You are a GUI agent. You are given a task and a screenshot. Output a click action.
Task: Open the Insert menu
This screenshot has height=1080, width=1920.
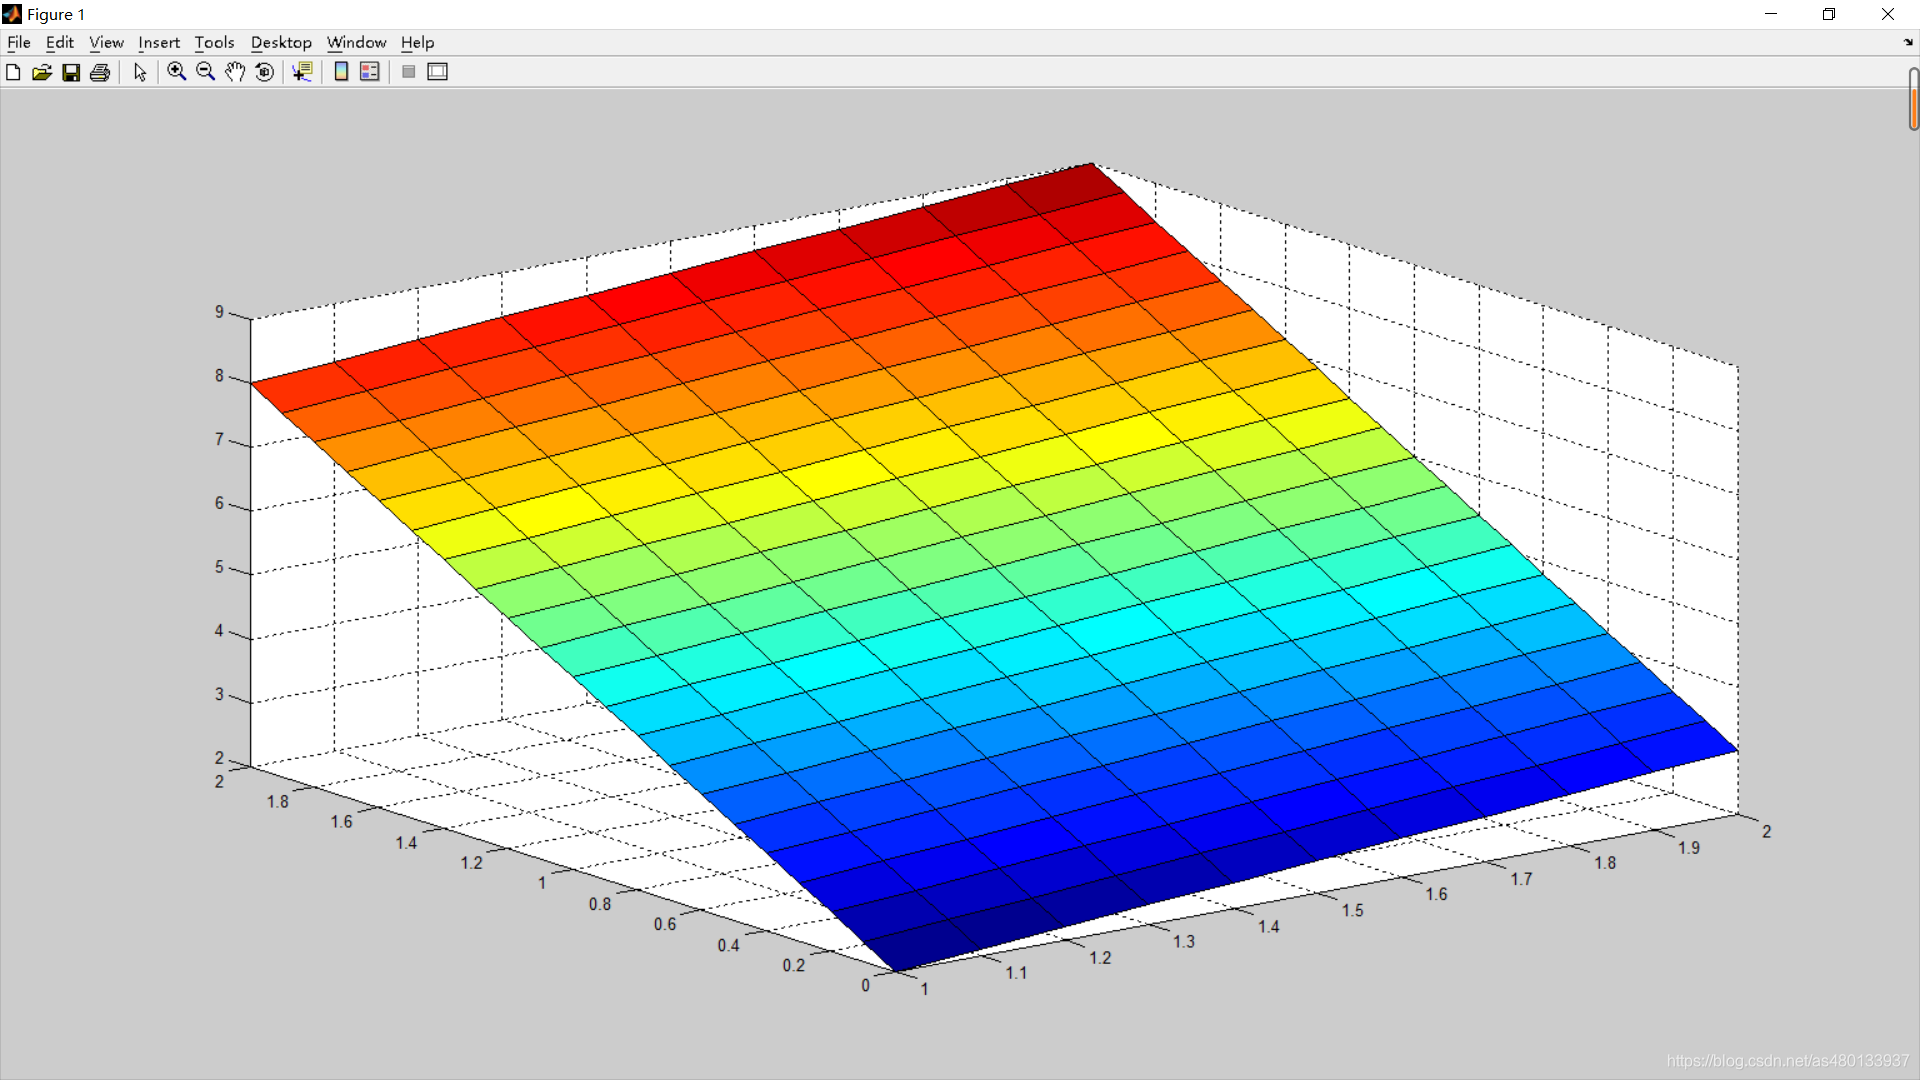tap(159, 42)
